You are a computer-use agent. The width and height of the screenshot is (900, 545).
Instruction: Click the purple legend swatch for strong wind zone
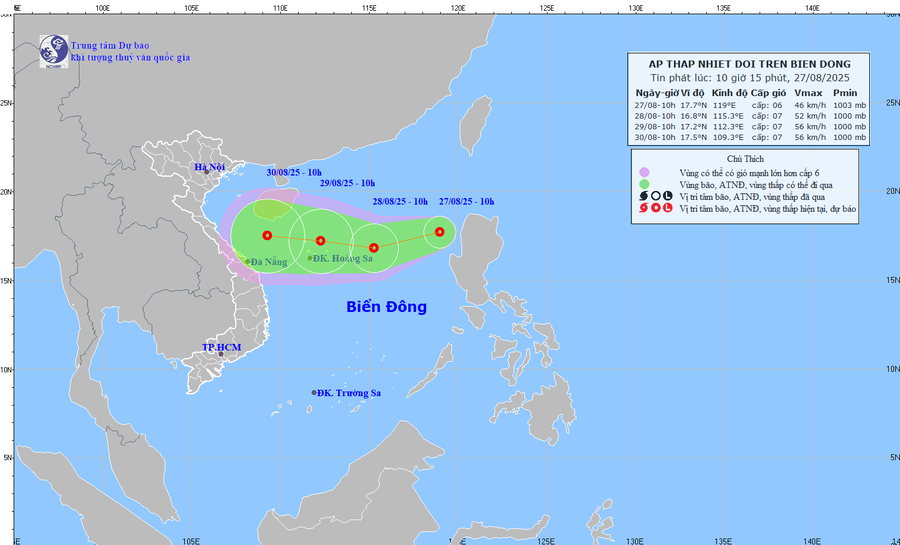coord(645,172)
